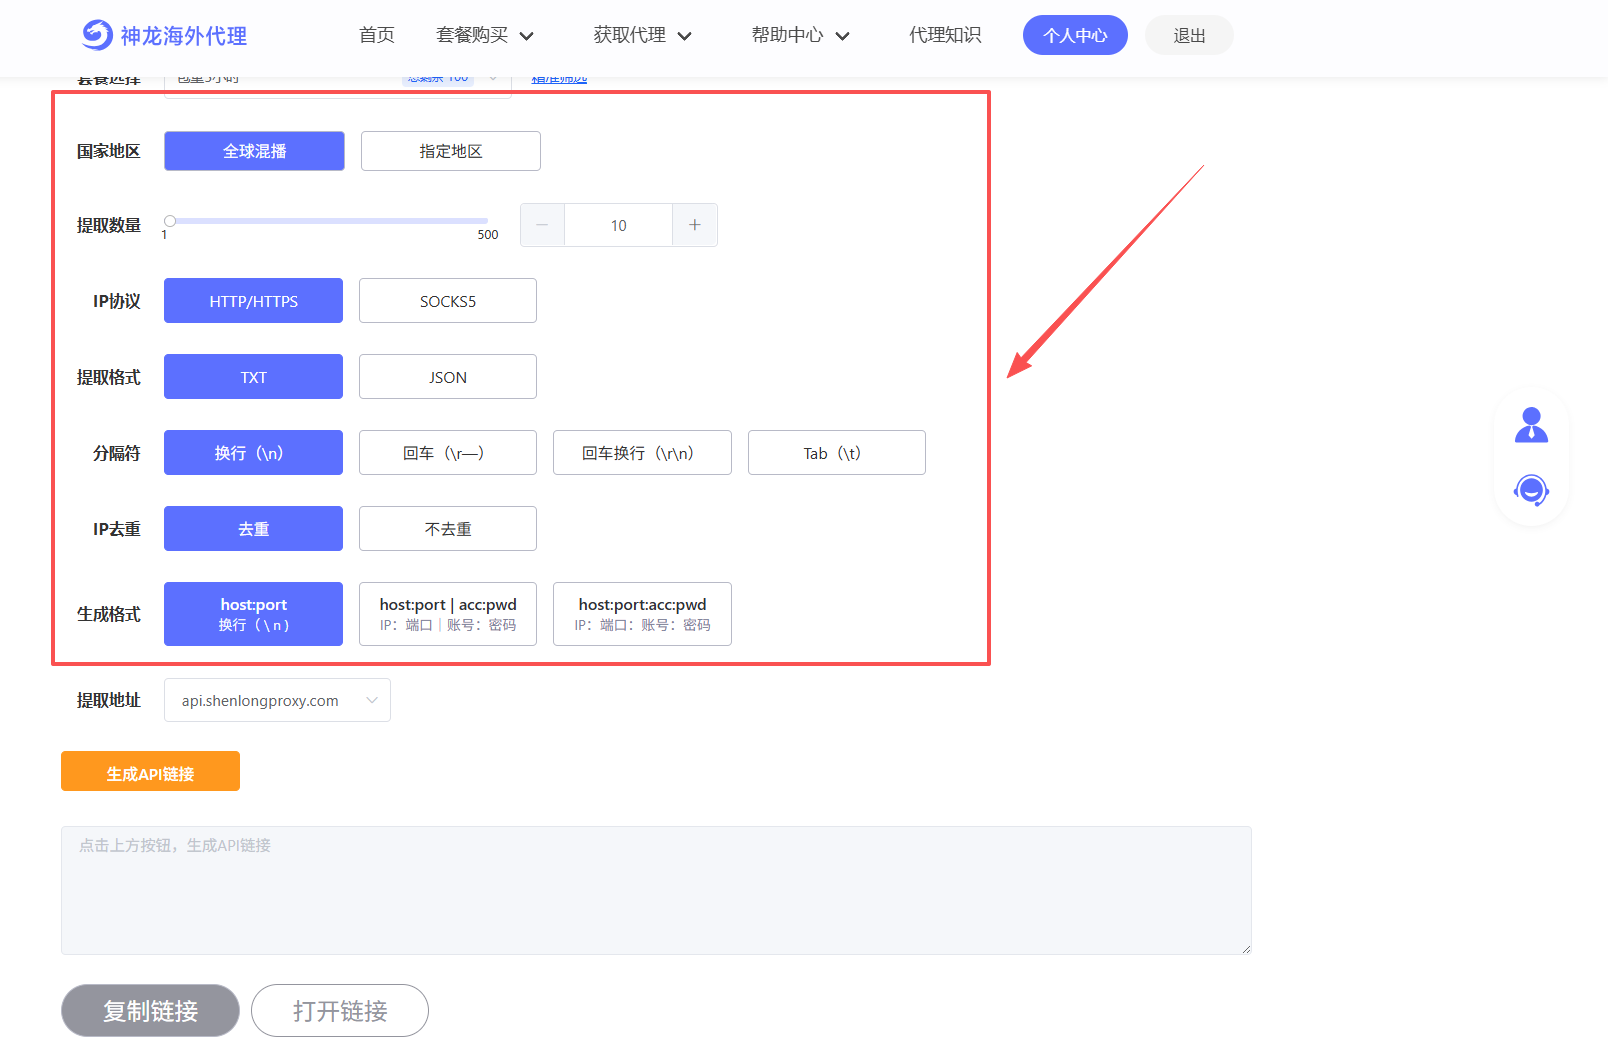
Task: Click the minus icon to decrease quantity
Action: [x=542, y=225]
